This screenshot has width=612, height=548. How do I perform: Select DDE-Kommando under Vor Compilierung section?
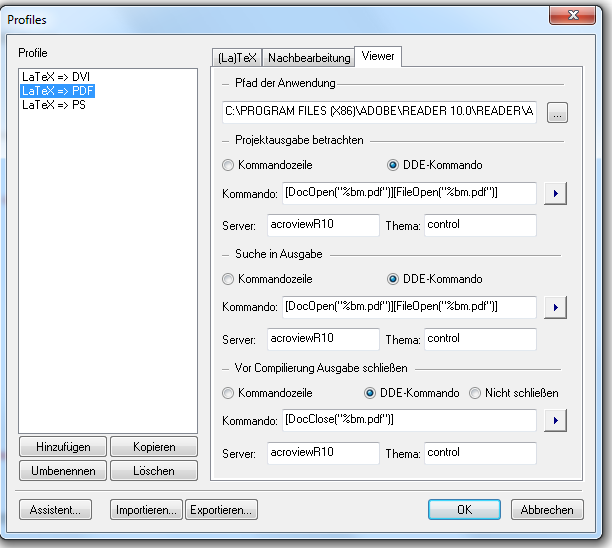tap(371, 393)
